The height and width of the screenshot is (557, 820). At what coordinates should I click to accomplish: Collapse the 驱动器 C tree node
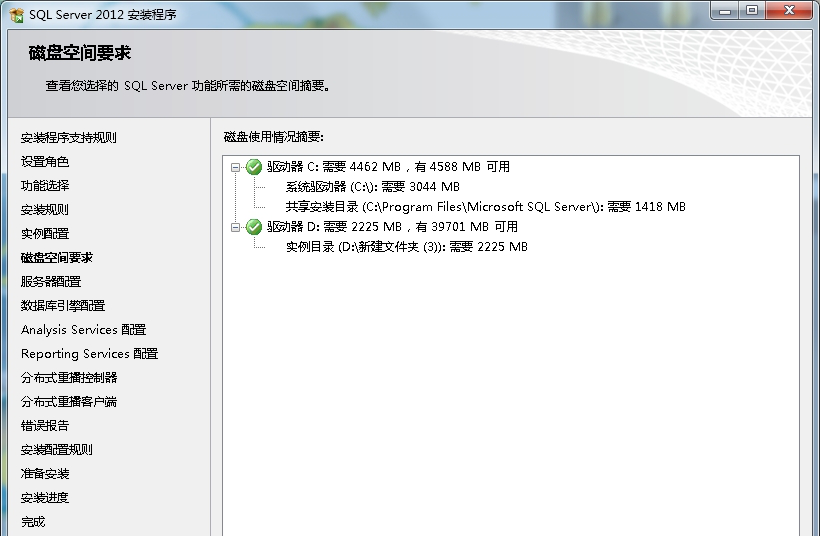click(235, 167)
